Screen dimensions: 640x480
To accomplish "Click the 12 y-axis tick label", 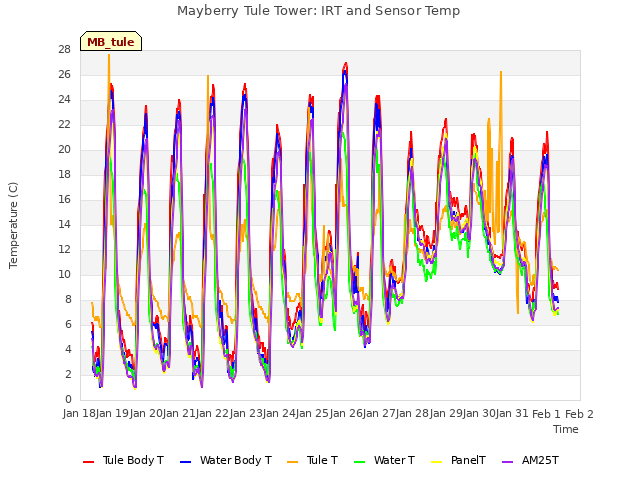I will (x=64, y=249).
